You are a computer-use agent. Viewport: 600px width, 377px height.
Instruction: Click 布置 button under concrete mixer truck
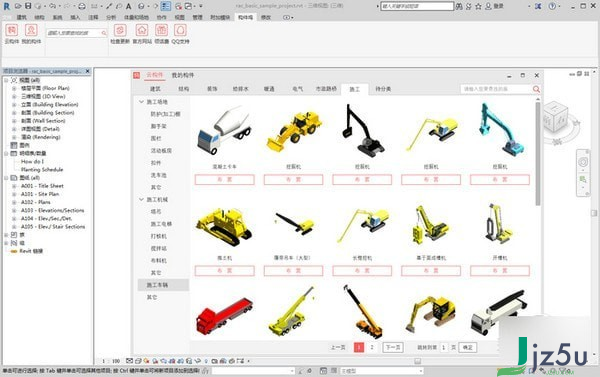pos(225,180)
